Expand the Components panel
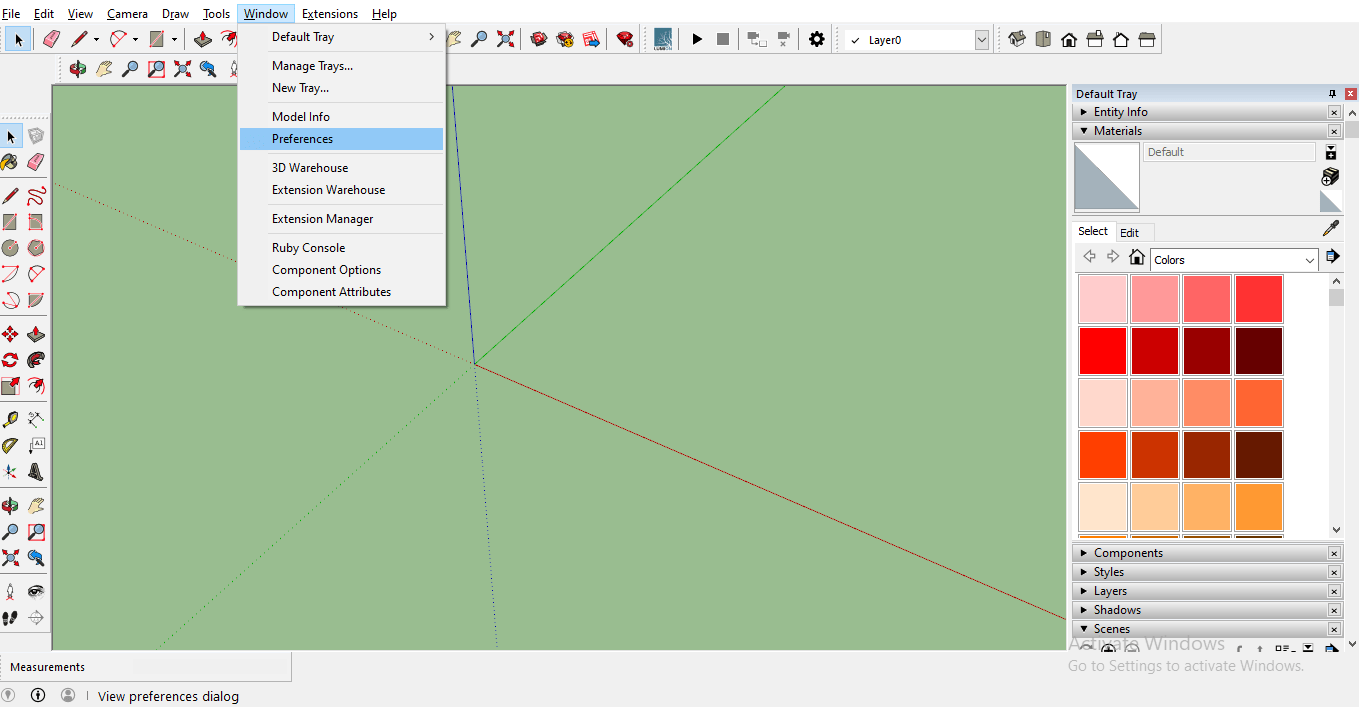The height and width of the screenshot is (707, 1359). point(1128,553)
